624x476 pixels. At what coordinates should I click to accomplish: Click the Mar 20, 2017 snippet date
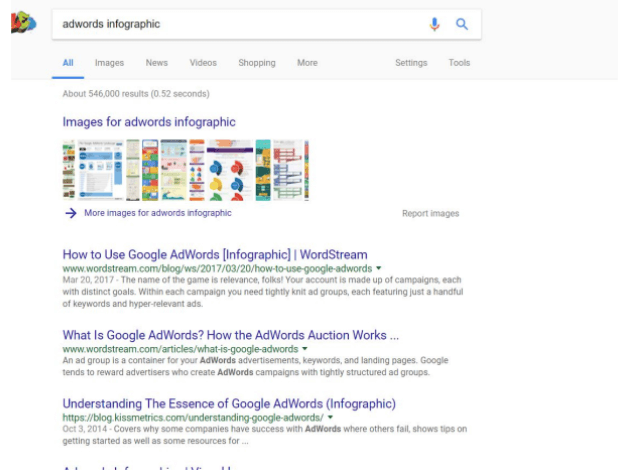[88, 280]
